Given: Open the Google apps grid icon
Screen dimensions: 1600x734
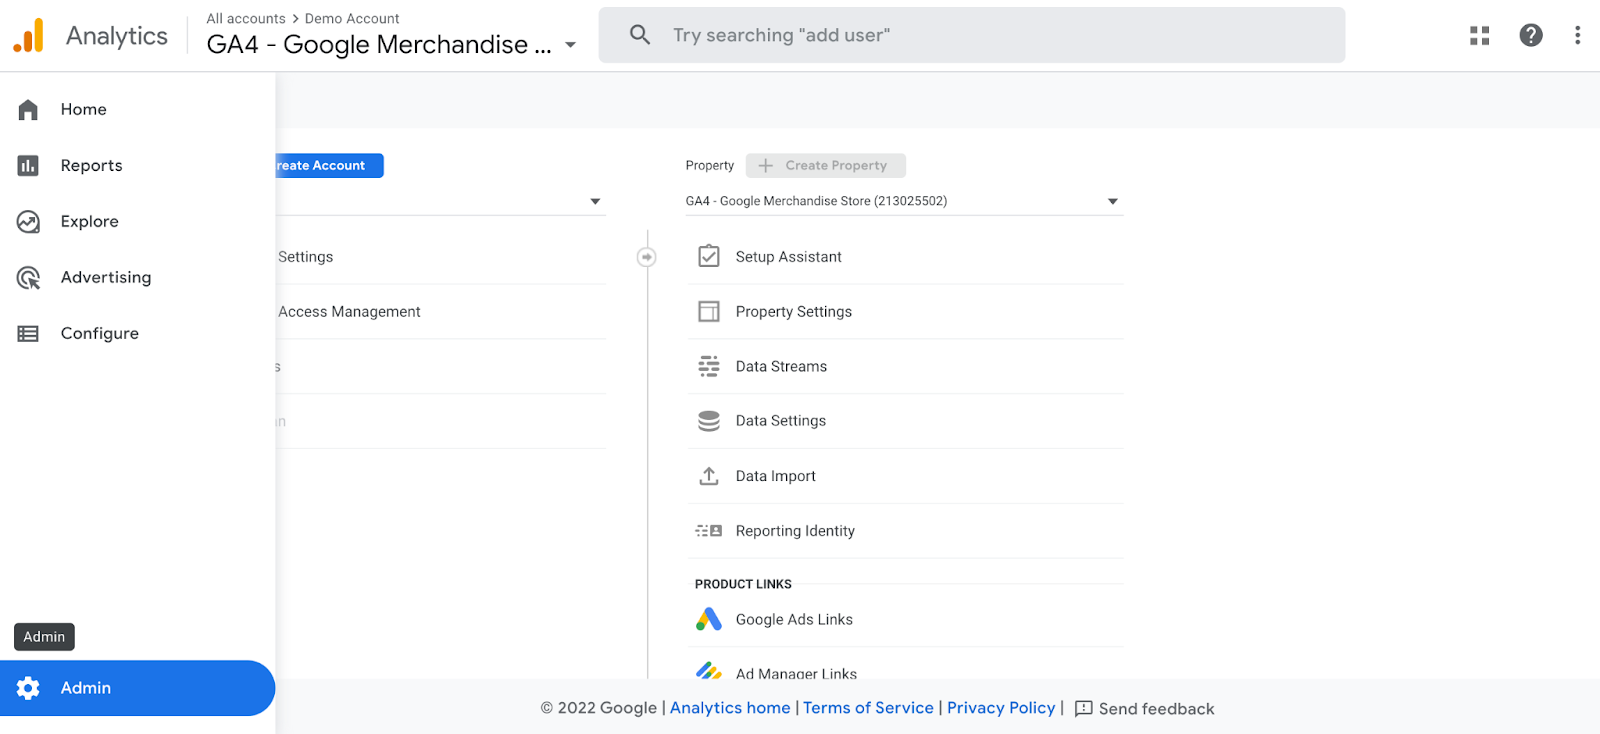Looking at the screenshot, I should pos(1479,36).
